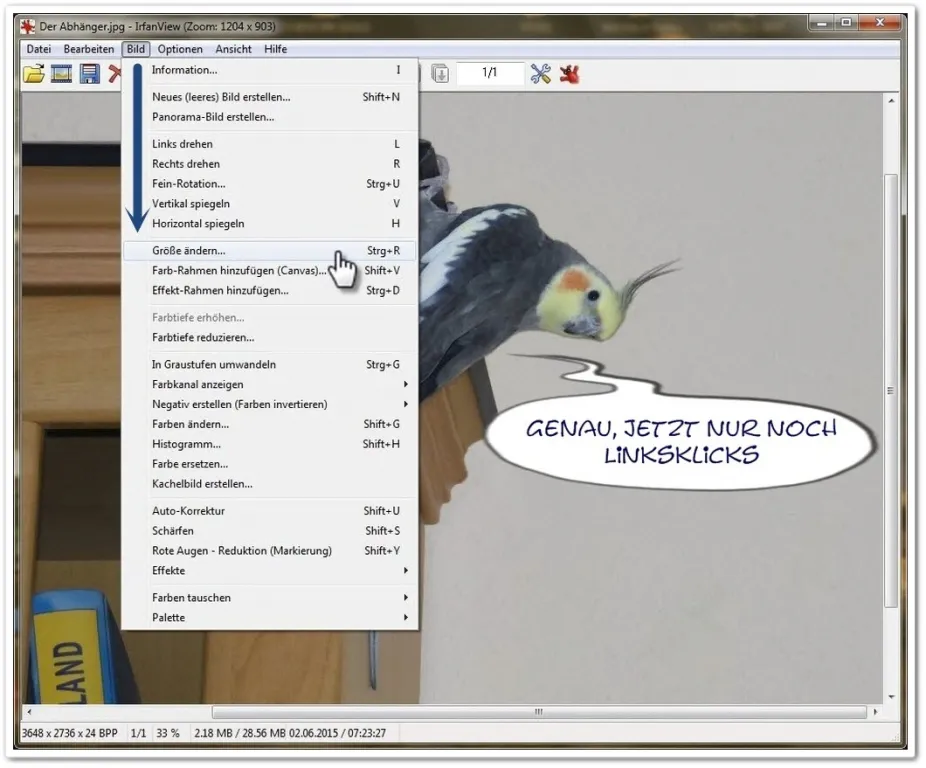Click the vertical scrollbar thumb
926x768 pixels.
(891, 390)
